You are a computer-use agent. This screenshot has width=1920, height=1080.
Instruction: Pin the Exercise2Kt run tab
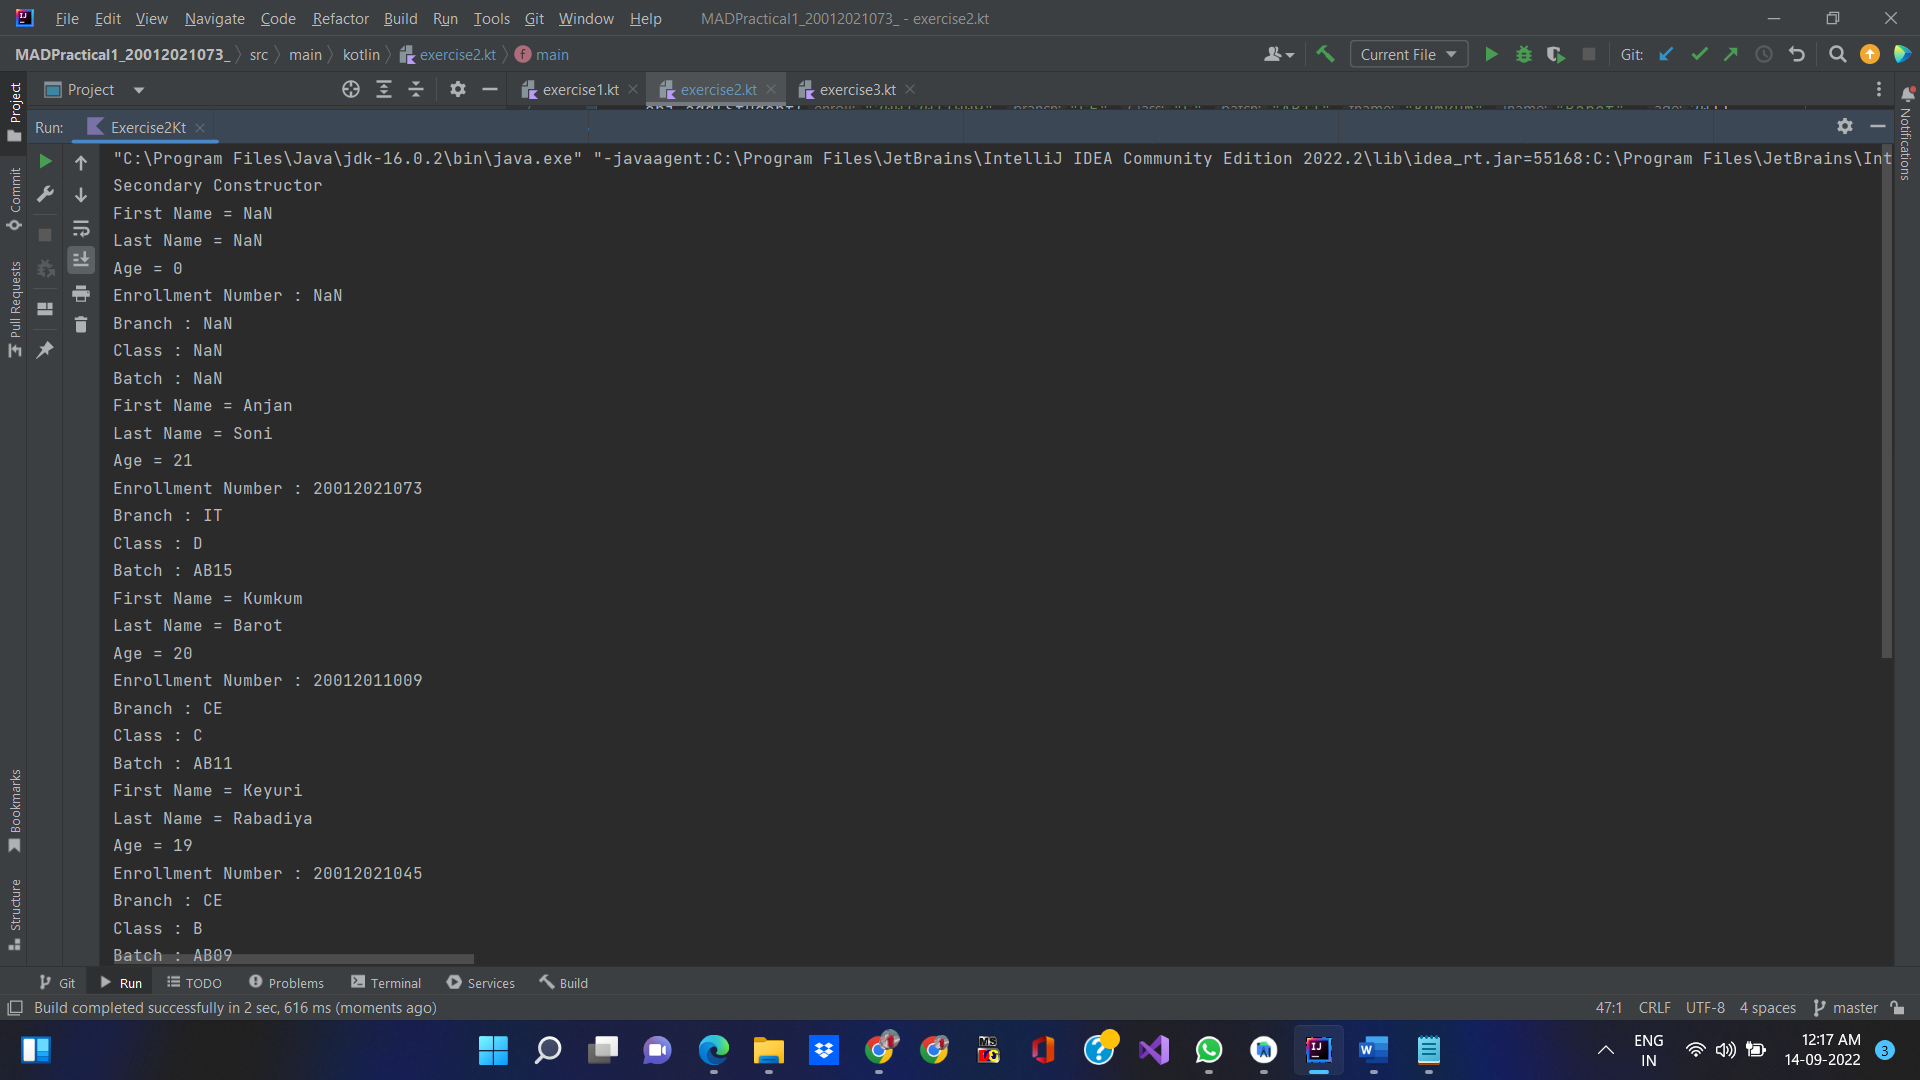(45, 350)
